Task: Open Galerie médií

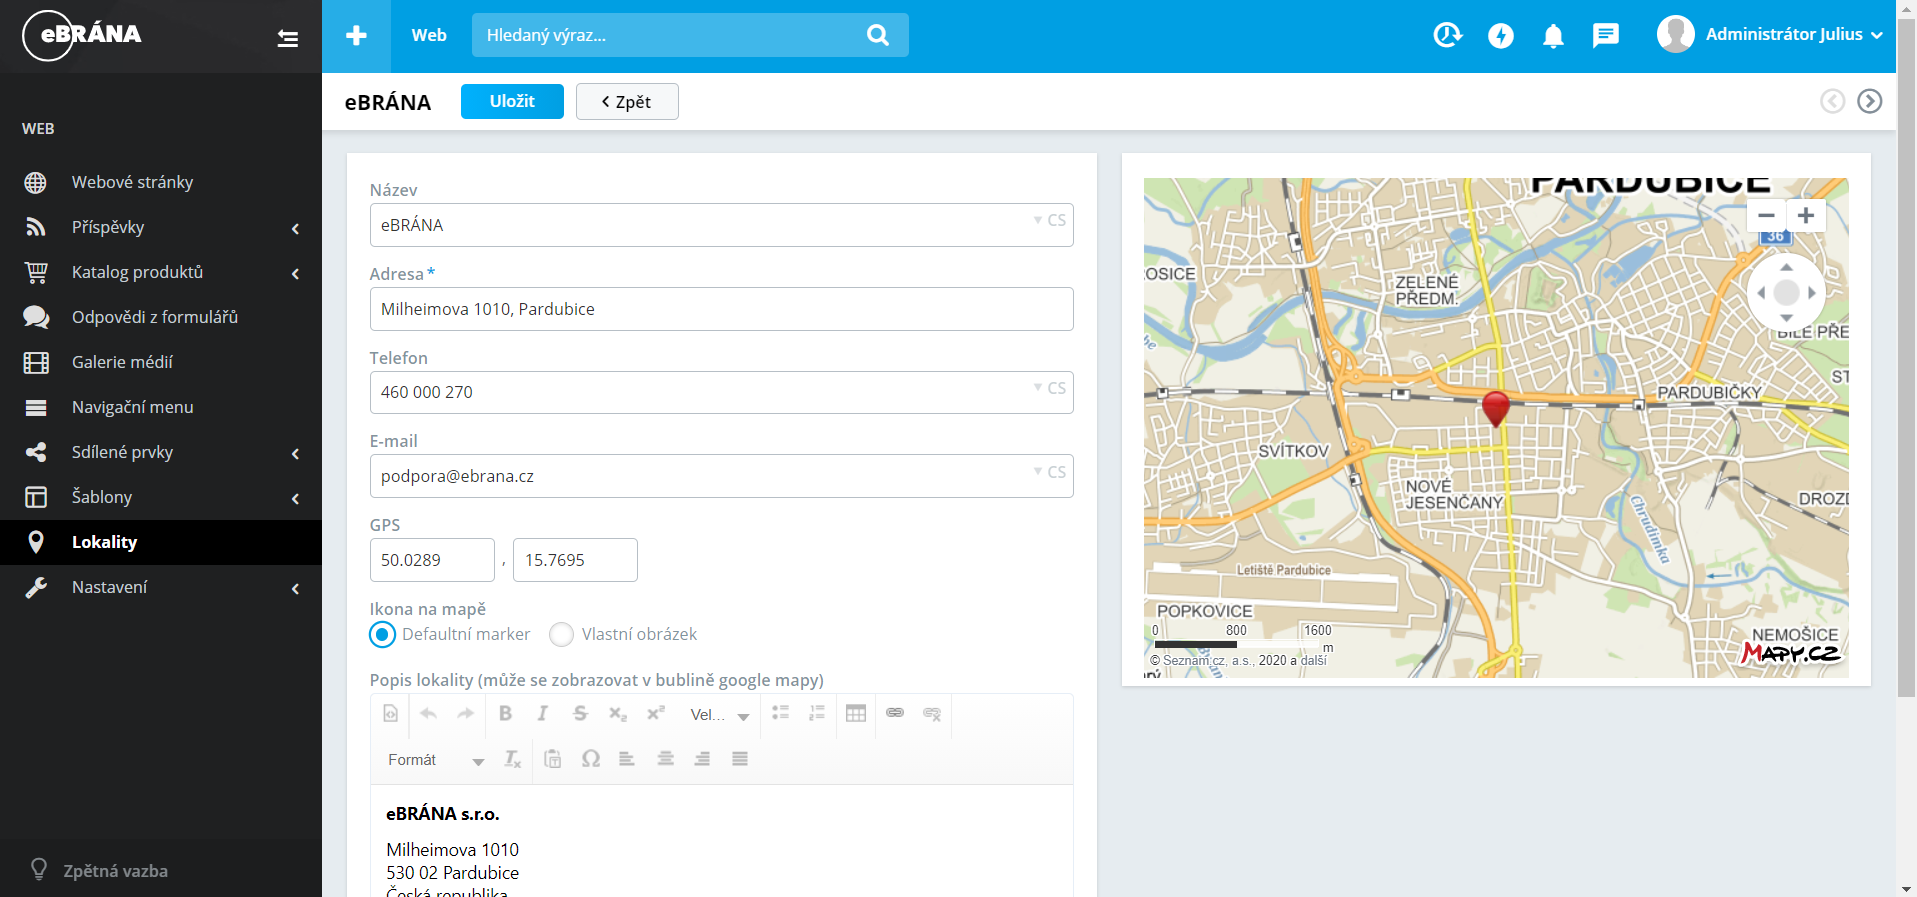Action: click(161, 362)
